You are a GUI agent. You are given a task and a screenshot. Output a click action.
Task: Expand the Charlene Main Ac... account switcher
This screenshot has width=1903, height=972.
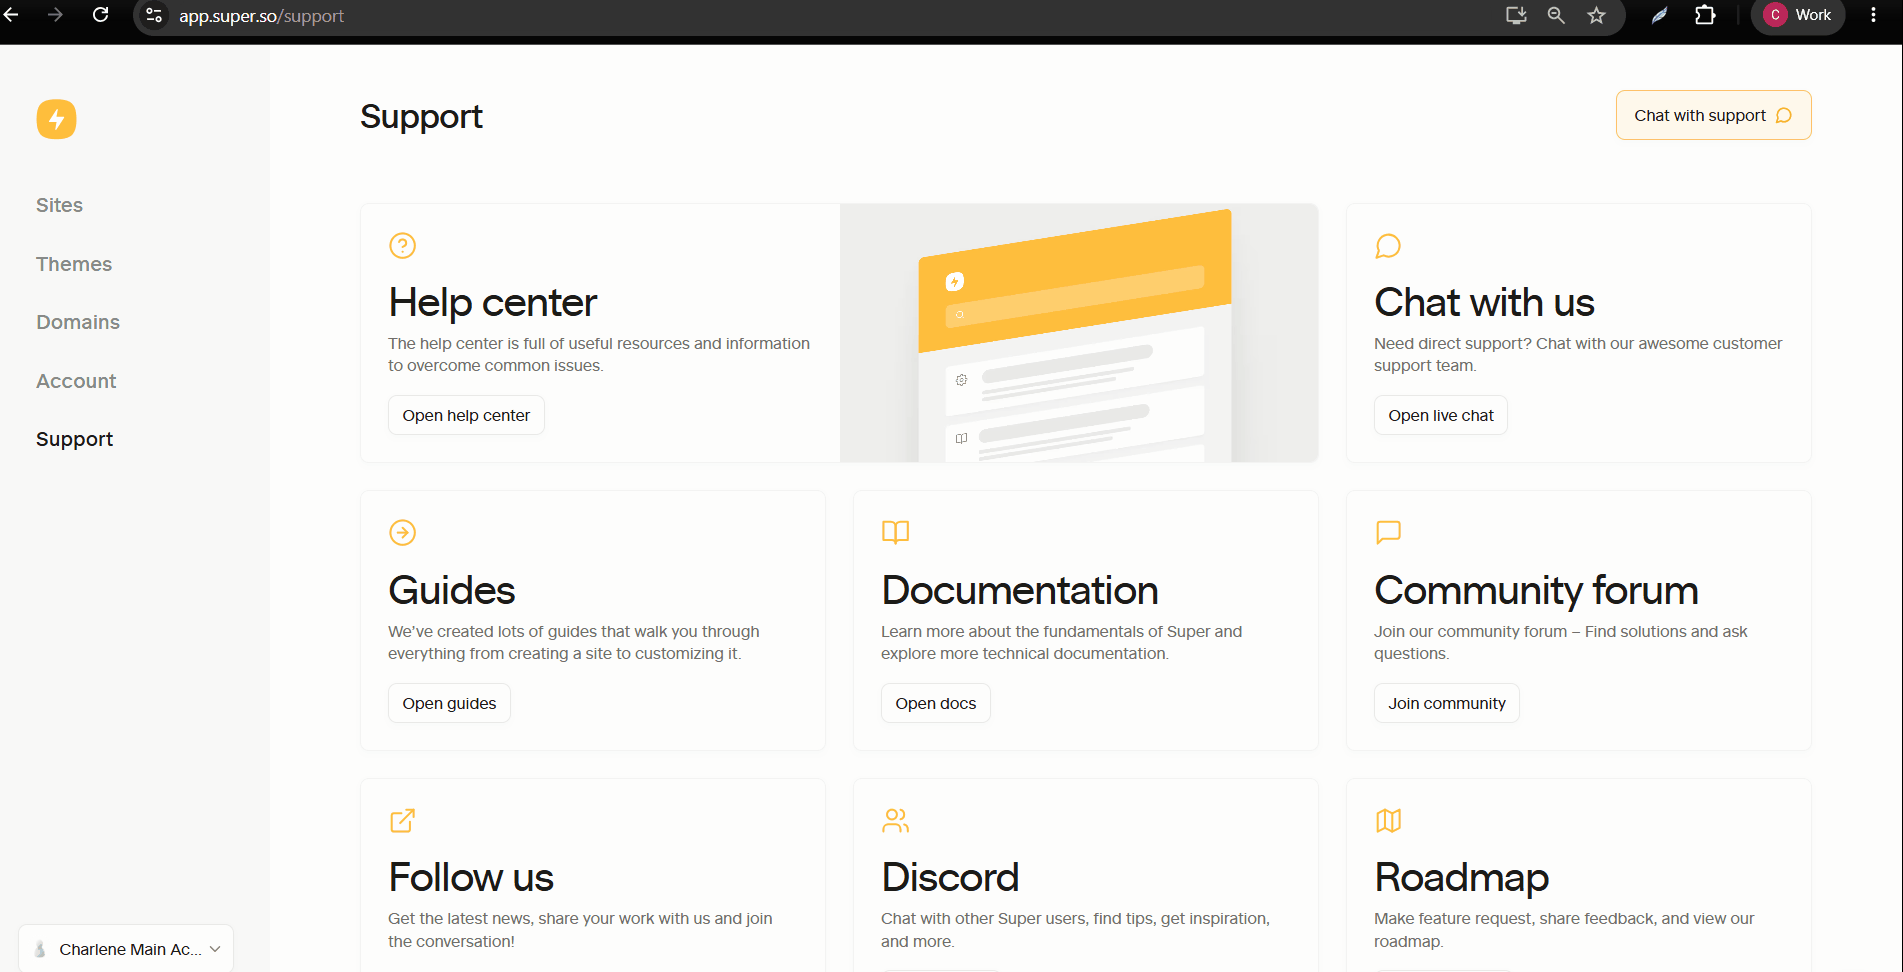[x=126, y=949]
